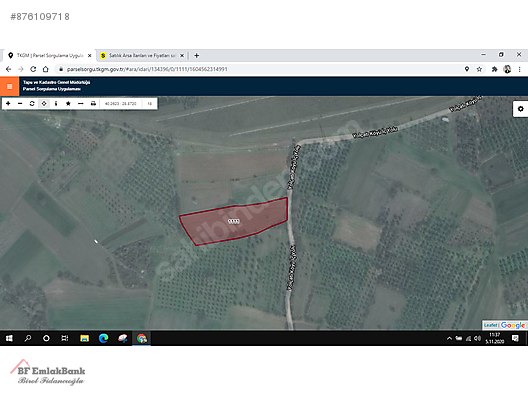Click the coordinate readout on the map toolbar
This screenshot has height=396, width=528.
[x=121, y=104]
